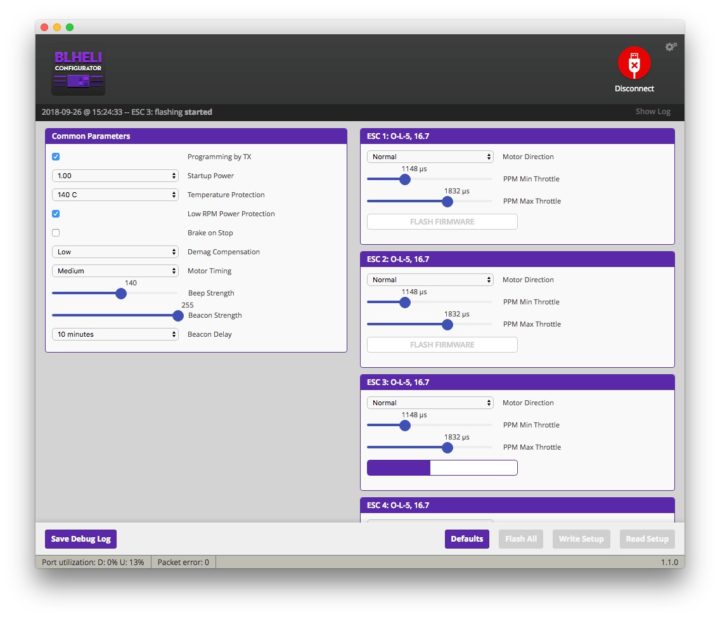
Task: Click the green macOS fullscreen button
Action: coord(69,26)
